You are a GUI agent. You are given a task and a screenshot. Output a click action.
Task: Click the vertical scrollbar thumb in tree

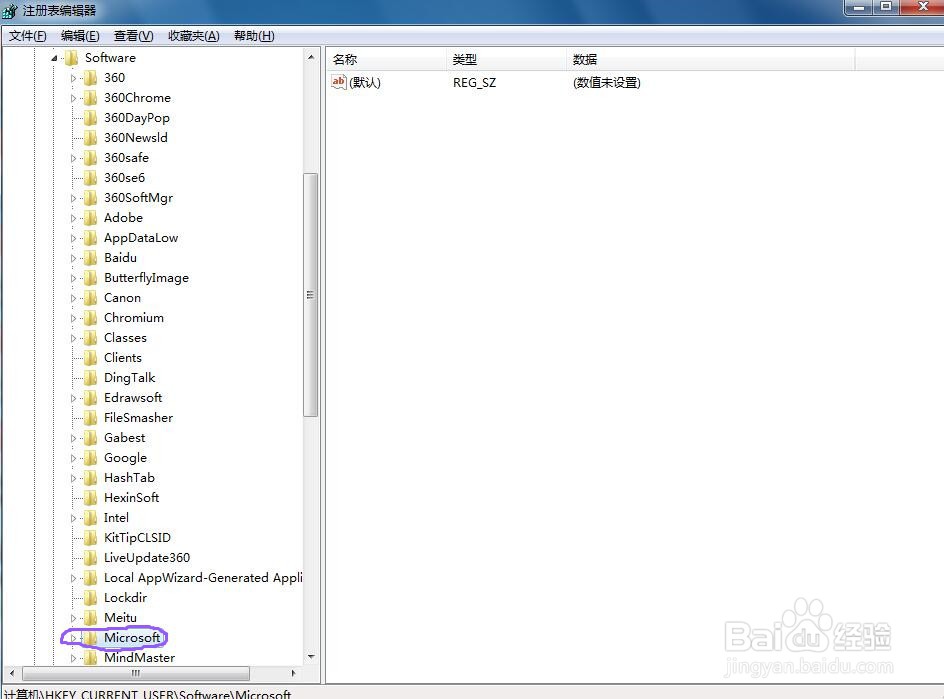click(311, 294)
